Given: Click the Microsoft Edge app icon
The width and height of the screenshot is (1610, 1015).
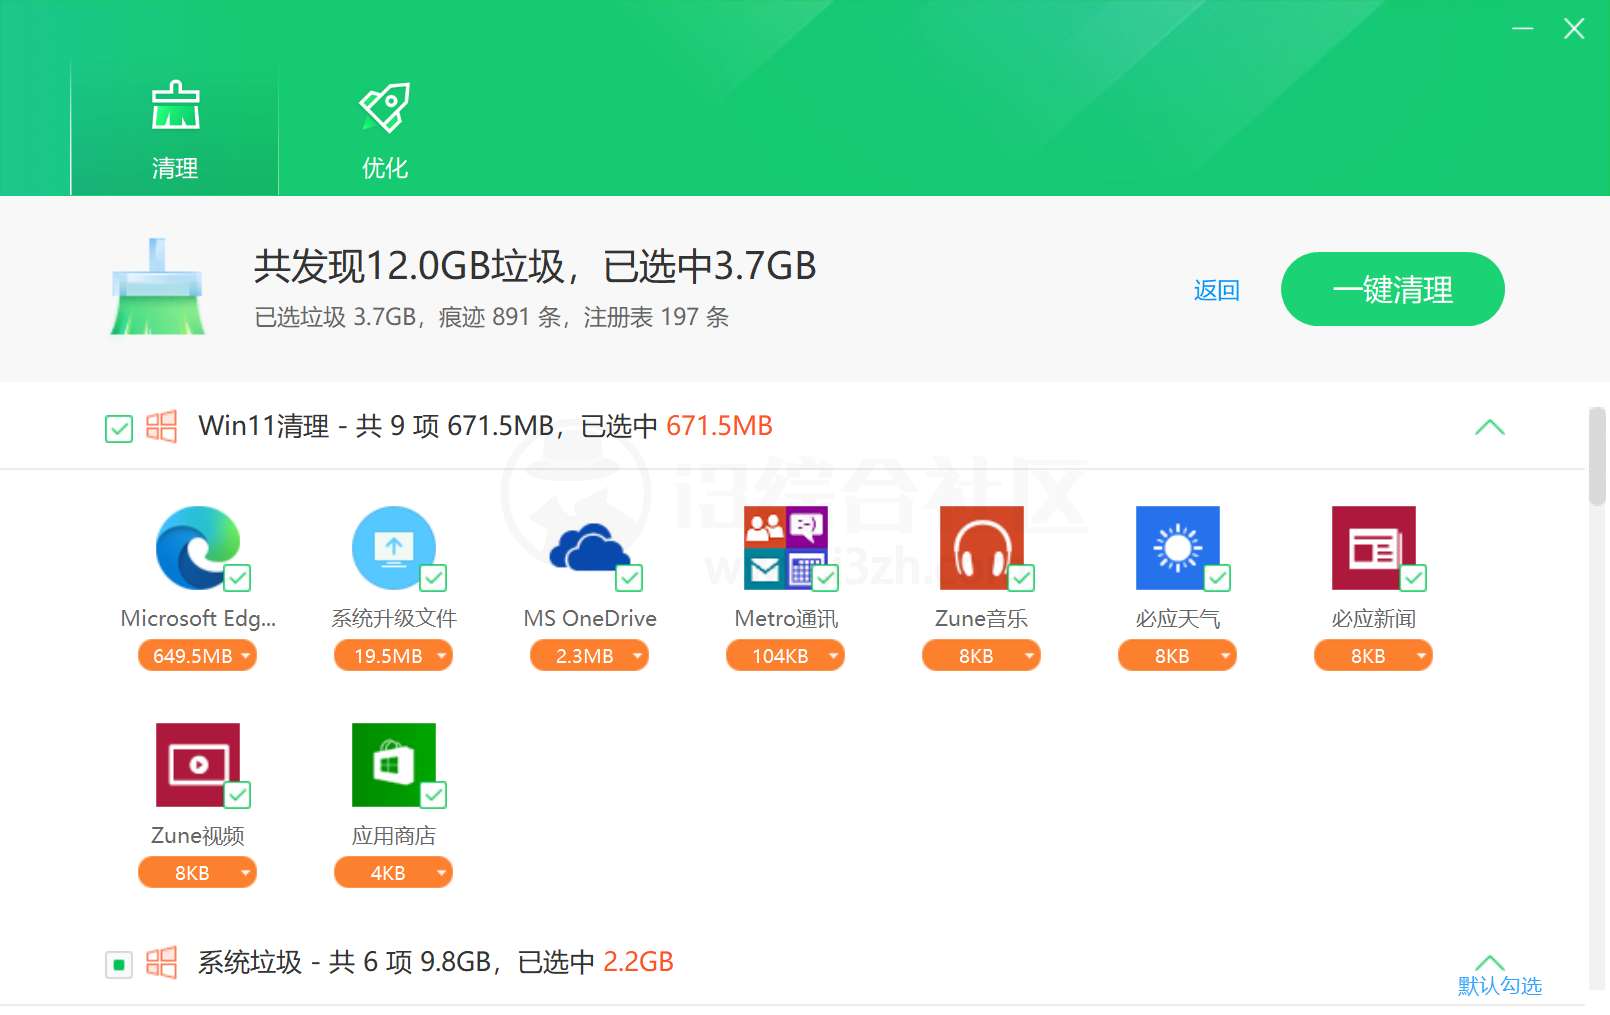Looking at the screenshot, I should click(x=198, y=548).
